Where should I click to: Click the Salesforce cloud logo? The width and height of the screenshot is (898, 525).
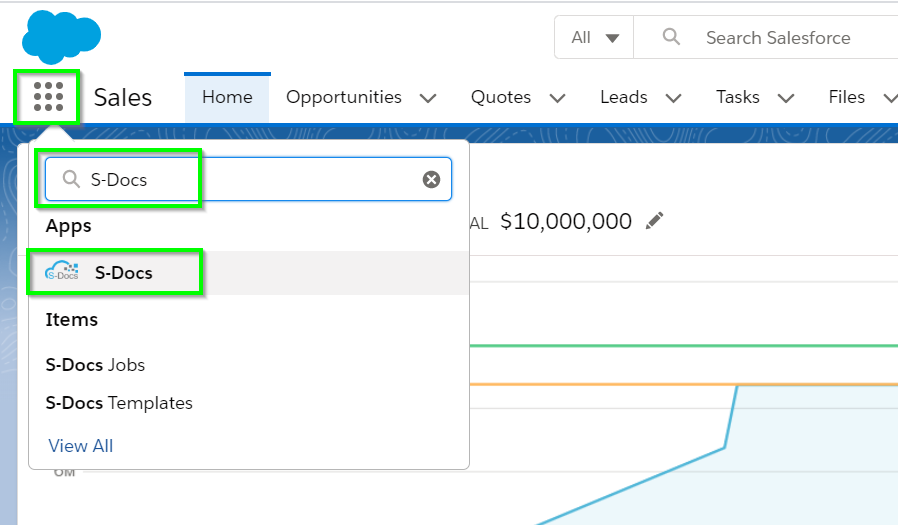click(x=61, y=37)
